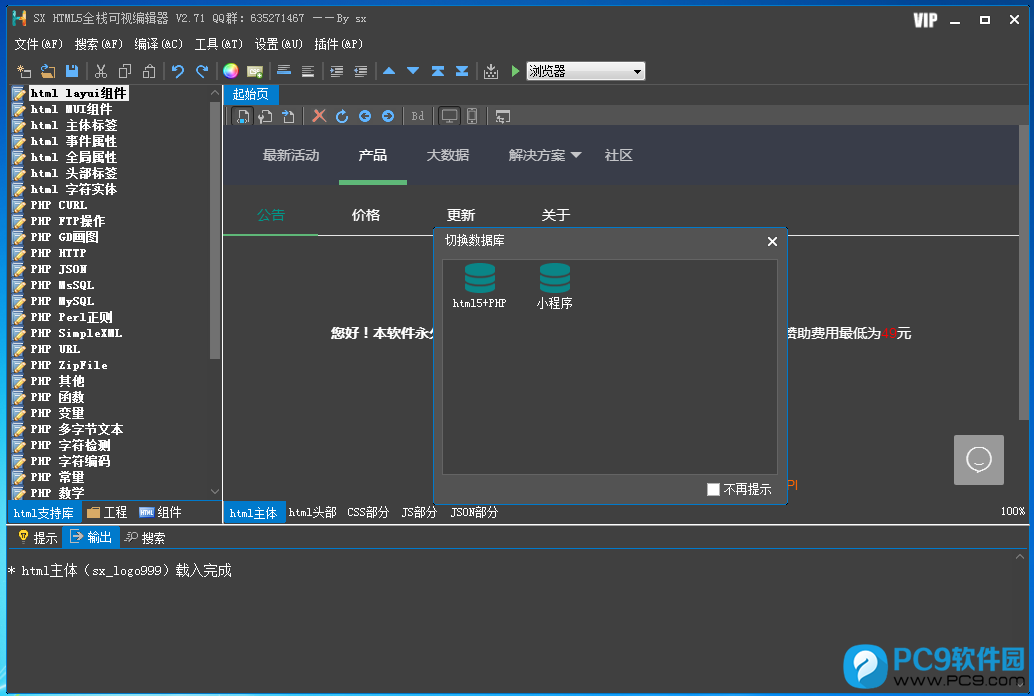Screen dimensions: 1034x696
Task: Select PHP MySQL in the library list
Action: [62, 301]
